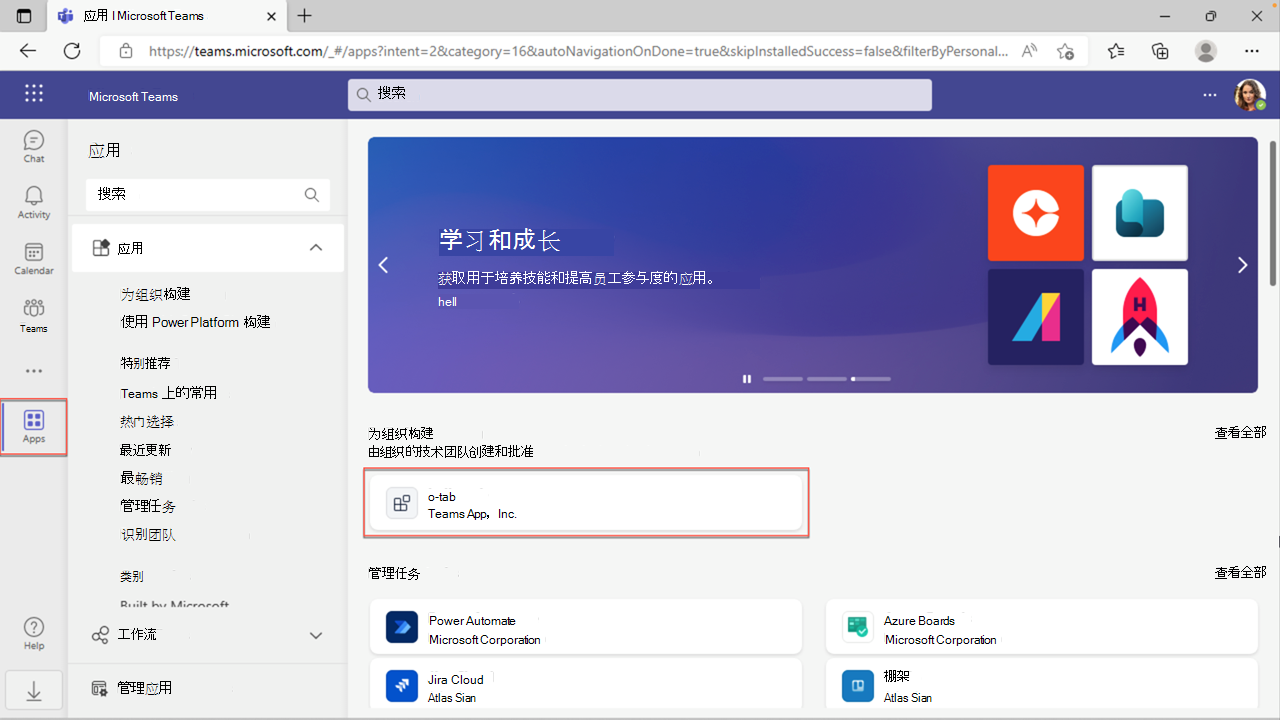The image size is (1280, 720).
Task: Open the rocket H app tile
Action: pyautogui.click(x=1140, y=317)
